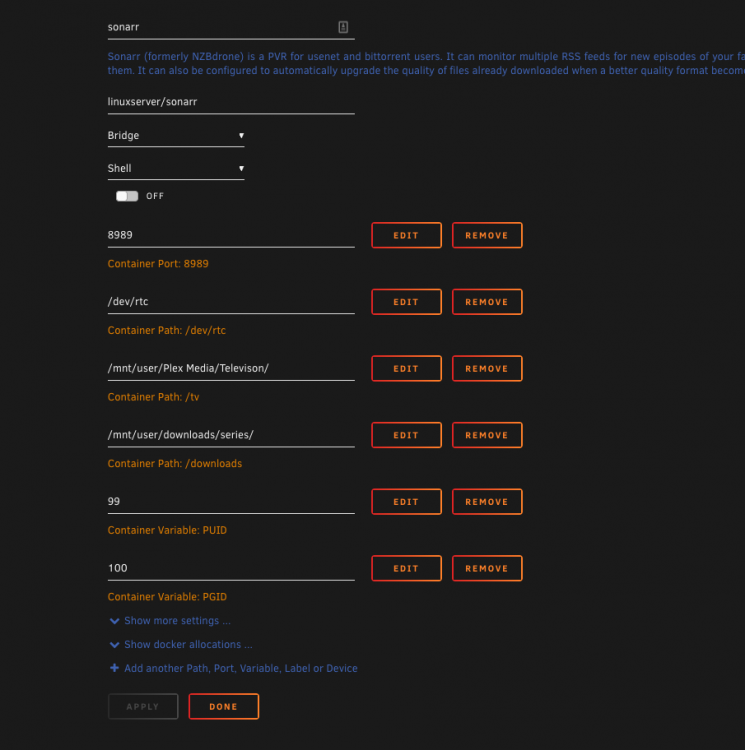Click the Container Variable: PGID label
745x750 pixels.
point(167,597)
